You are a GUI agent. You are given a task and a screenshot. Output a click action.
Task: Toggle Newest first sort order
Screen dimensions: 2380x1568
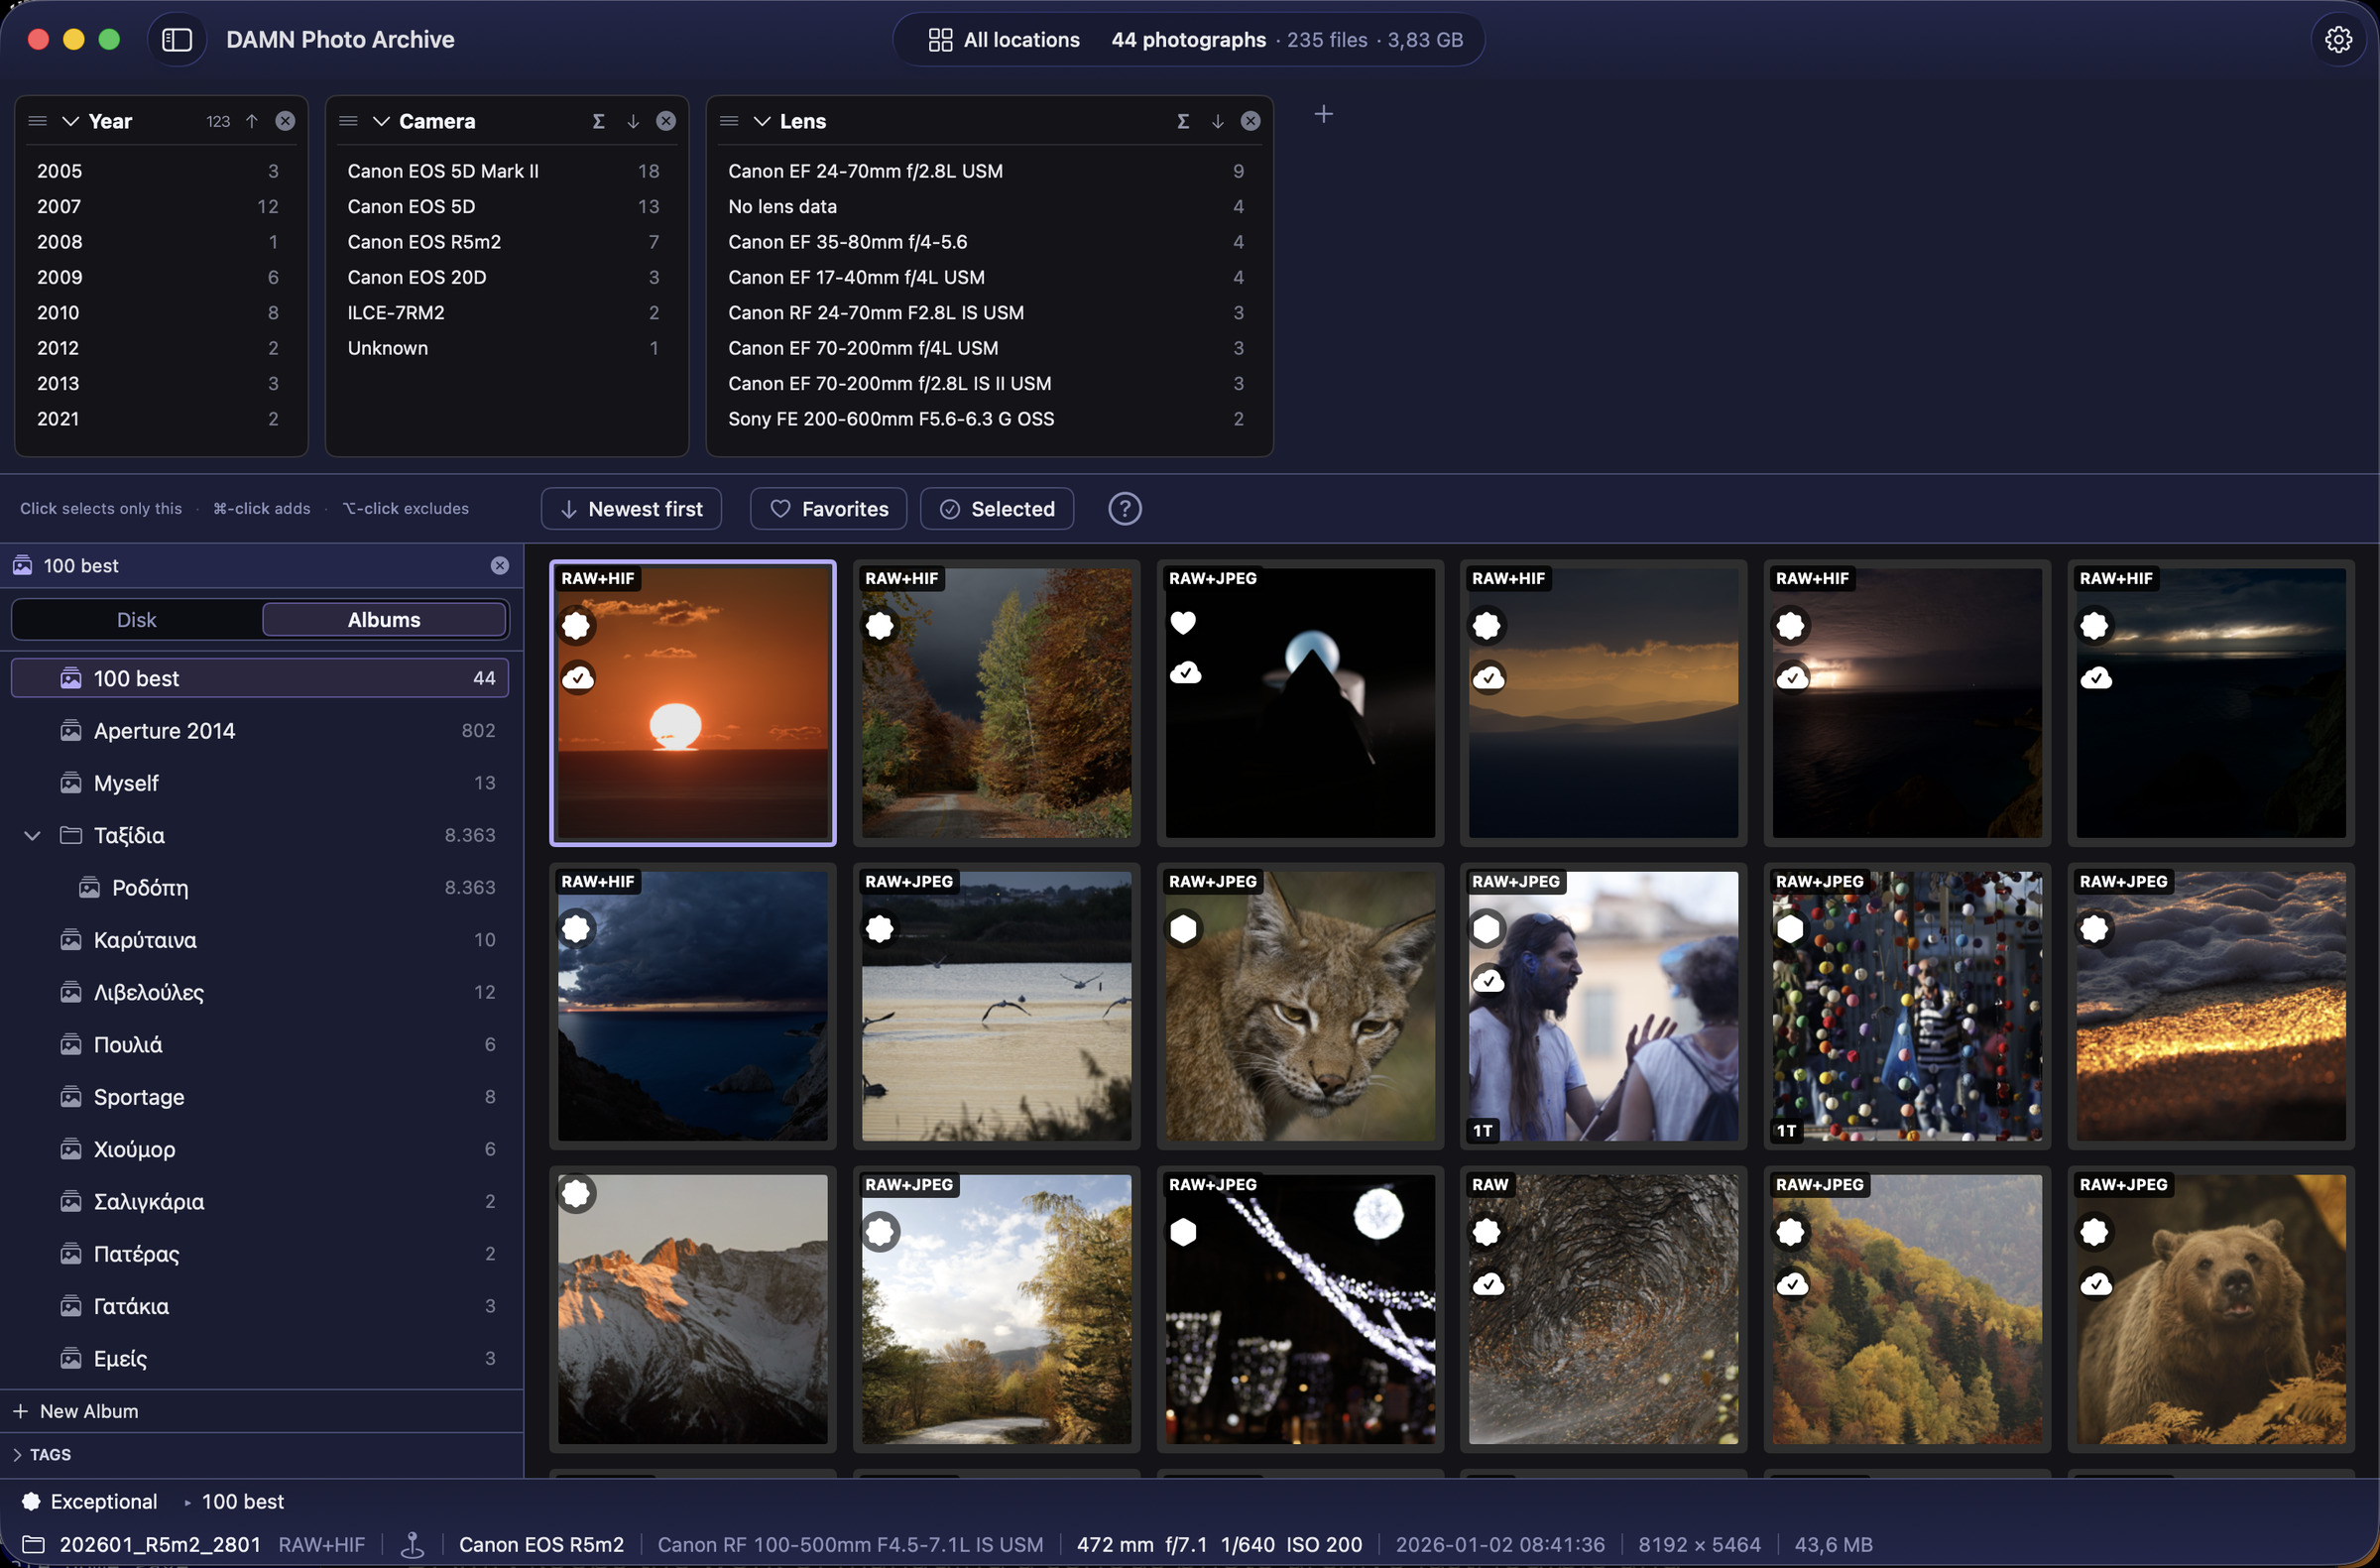pos(631,509)
